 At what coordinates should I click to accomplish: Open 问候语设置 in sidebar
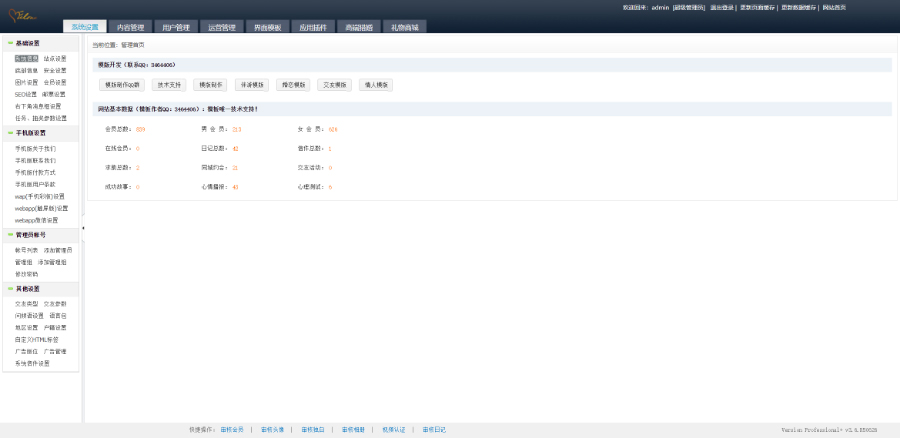pyautogui.click(x=29, y=316)
